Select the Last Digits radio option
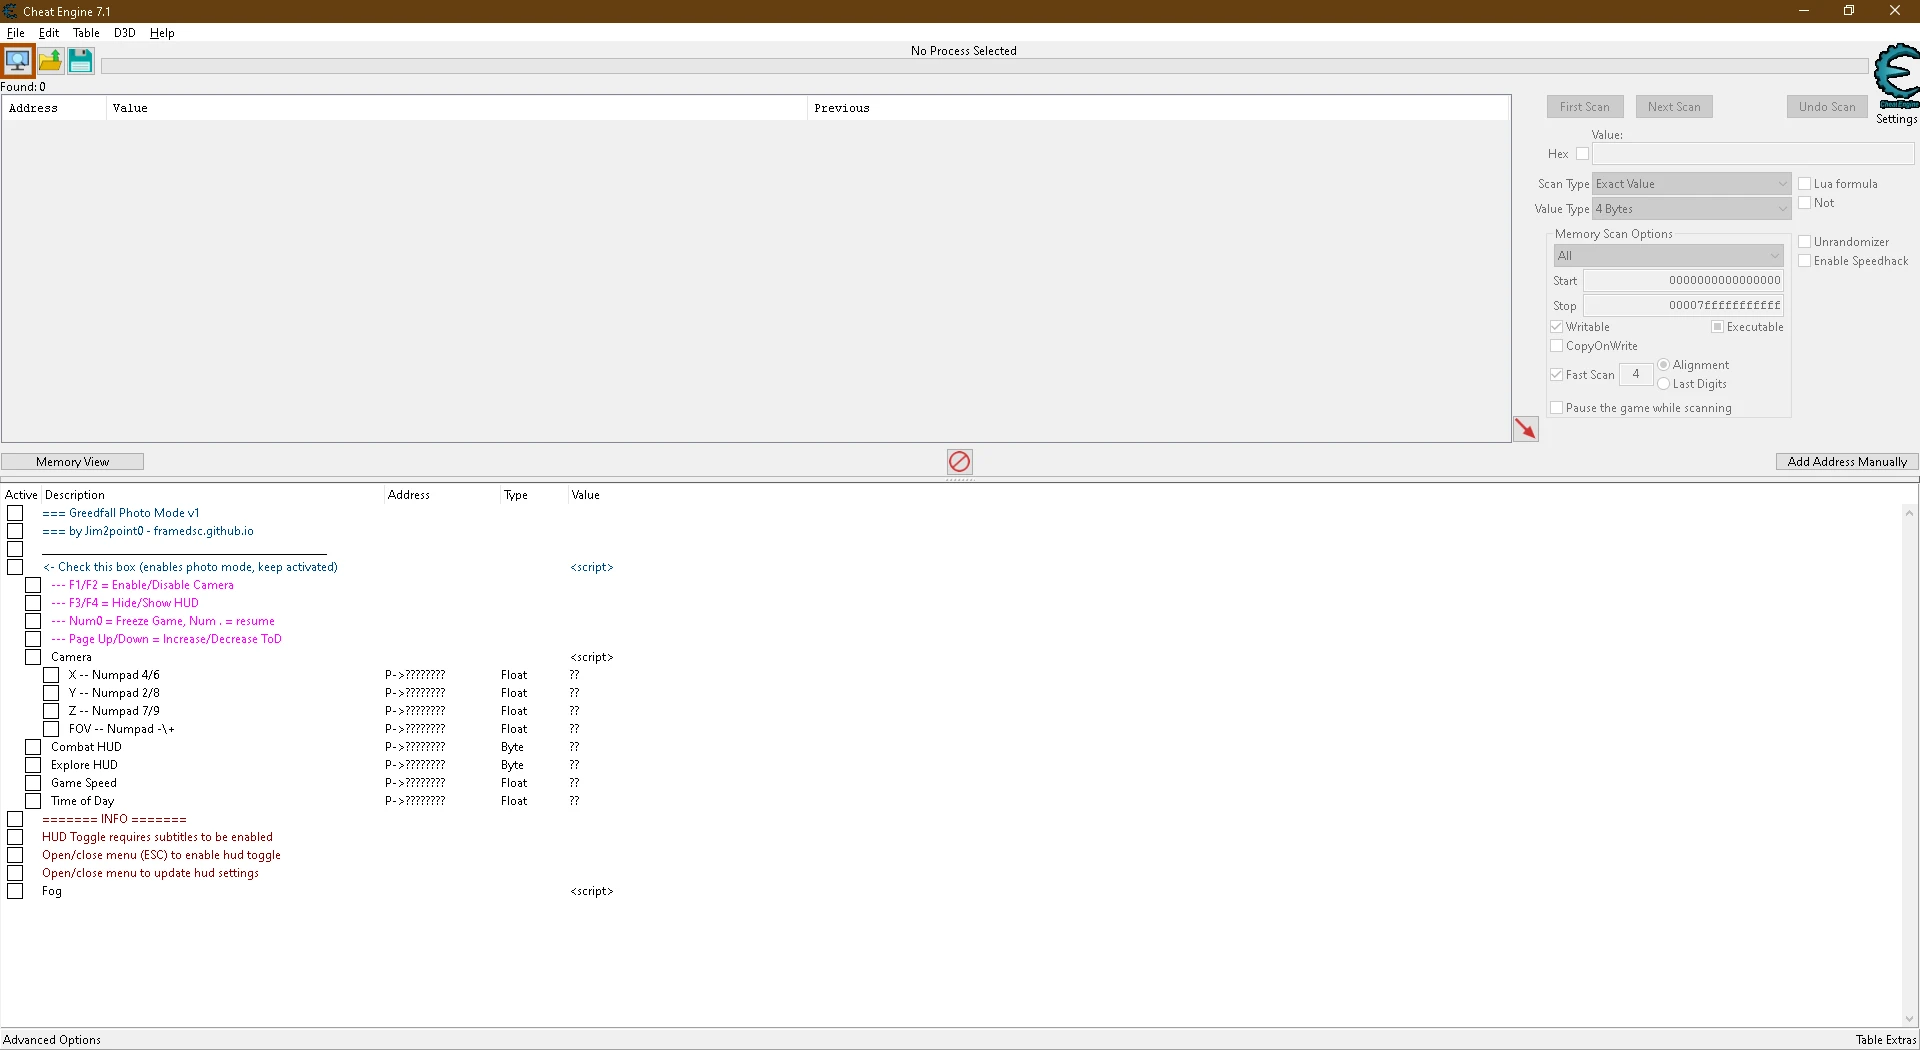The height and width of the screenshot is (1050, 1920). click(1664, 384)
